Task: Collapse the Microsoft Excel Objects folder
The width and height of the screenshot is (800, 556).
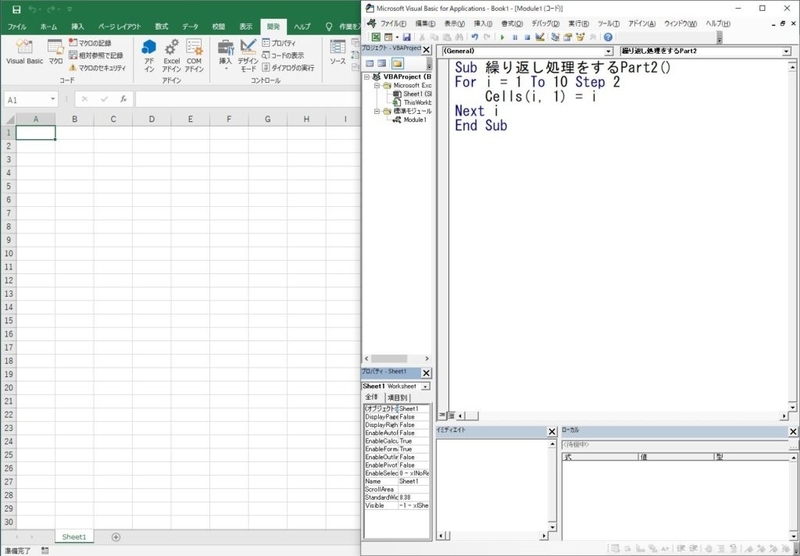Action: (377, 85)
